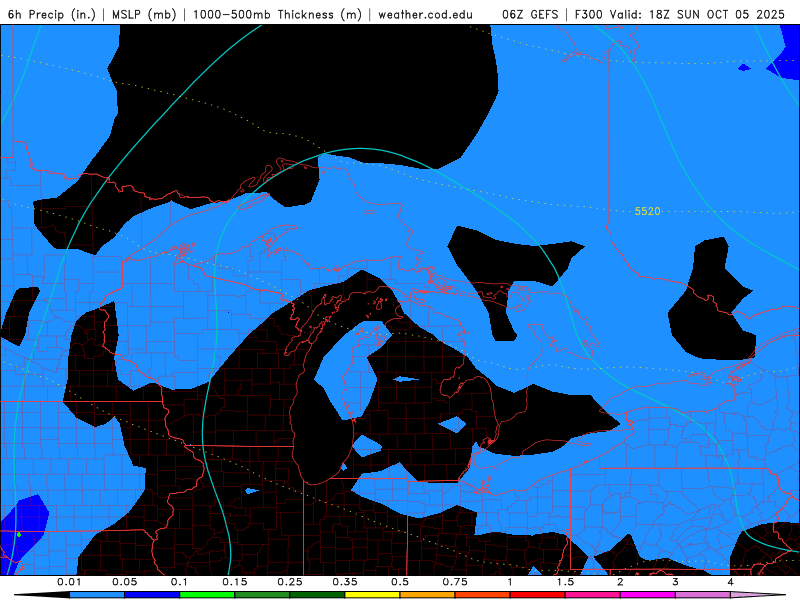The width and height of the screenshot is (800, 600).
Task: Click the black left arrow of color bar
Action: tap(42, 595)
